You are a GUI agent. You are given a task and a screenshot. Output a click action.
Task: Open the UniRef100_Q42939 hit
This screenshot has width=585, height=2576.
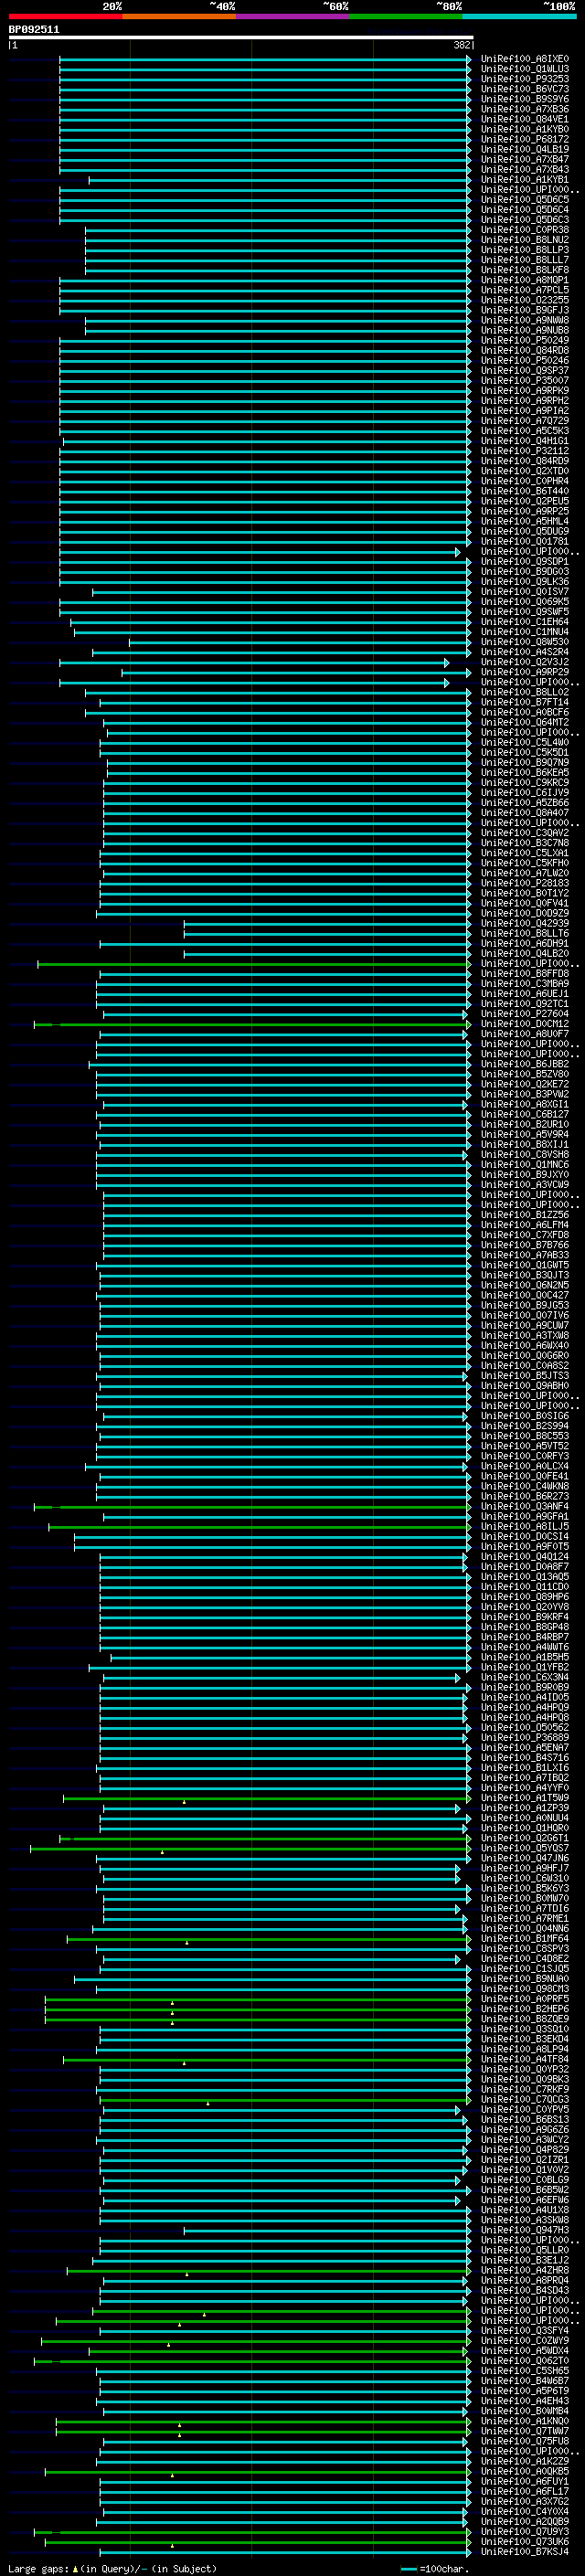[525, 924]
